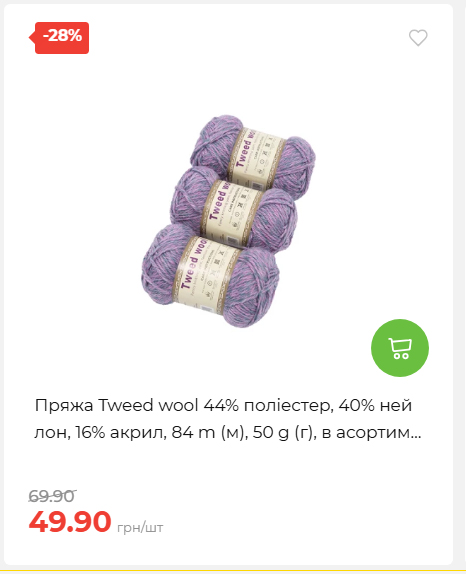Click the bottom purple yarn skein
Screen dimensions: 466x574
click(210, 276)
